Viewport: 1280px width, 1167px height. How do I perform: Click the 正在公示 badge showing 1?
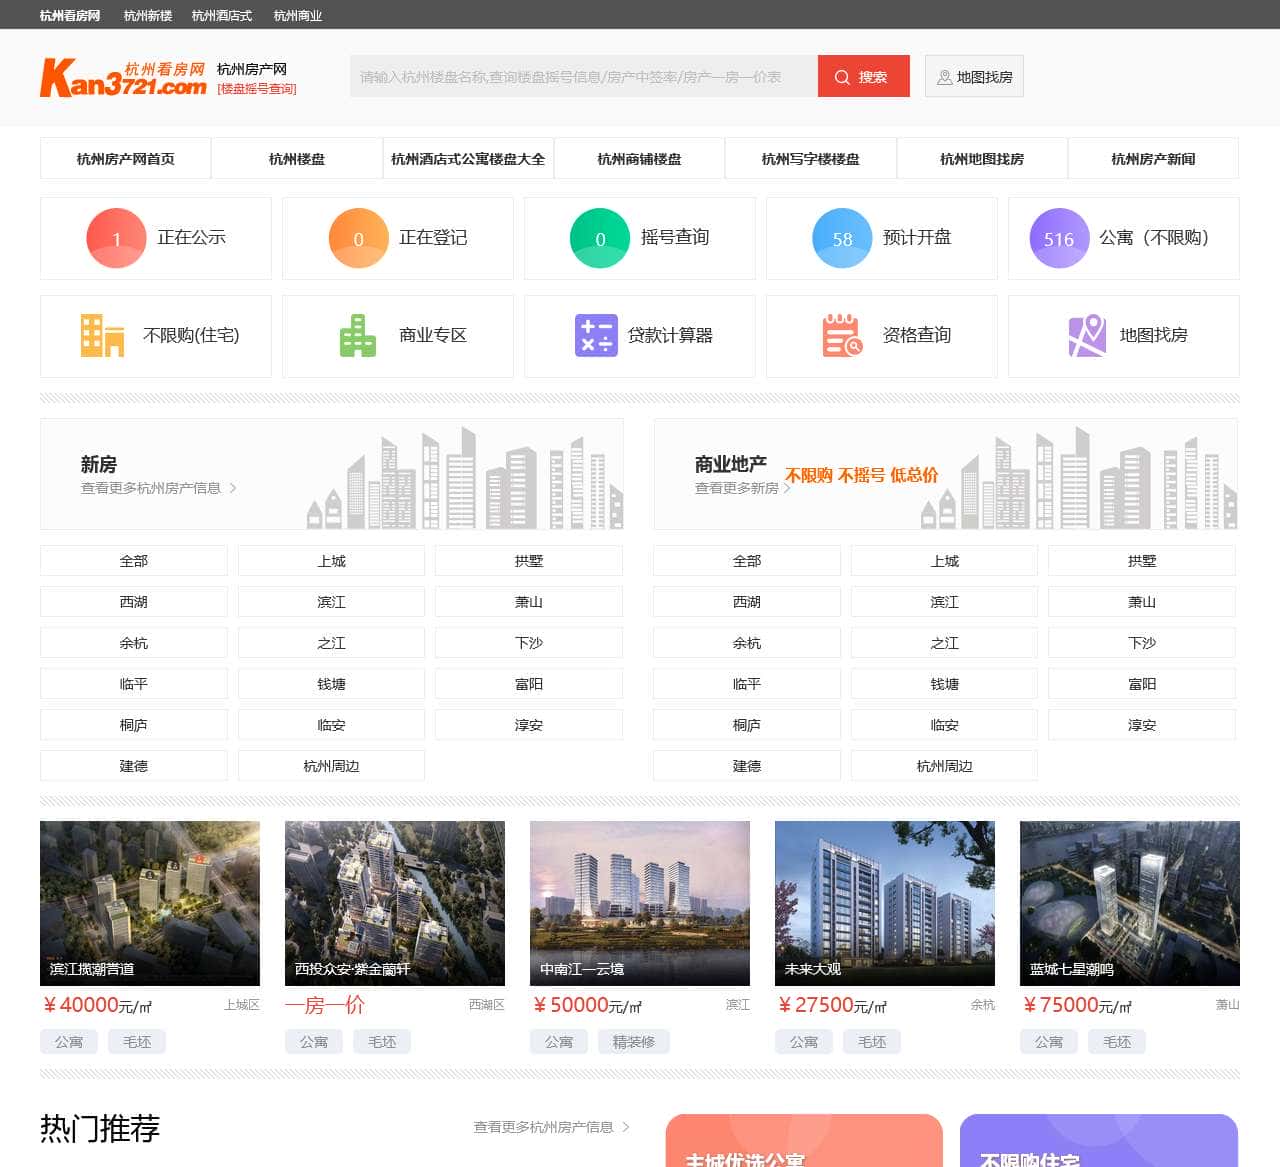point(116,238)
